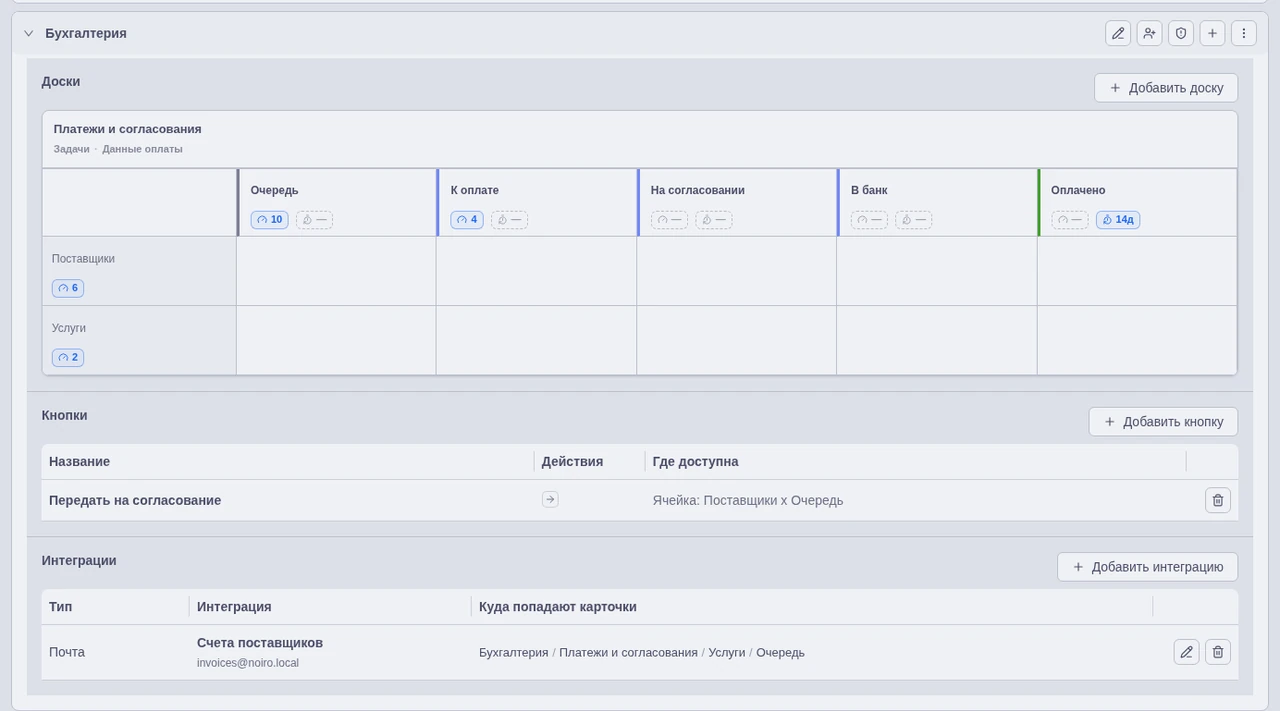Viewport: 1280px width, 711px height.
Task: Click the limit badge 4 in К оплате
Action: (467, 220)
